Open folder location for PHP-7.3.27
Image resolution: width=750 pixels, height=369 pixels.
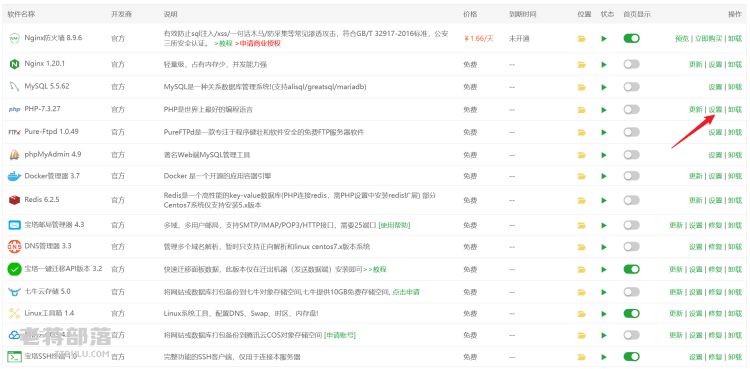tap(582, 110)
